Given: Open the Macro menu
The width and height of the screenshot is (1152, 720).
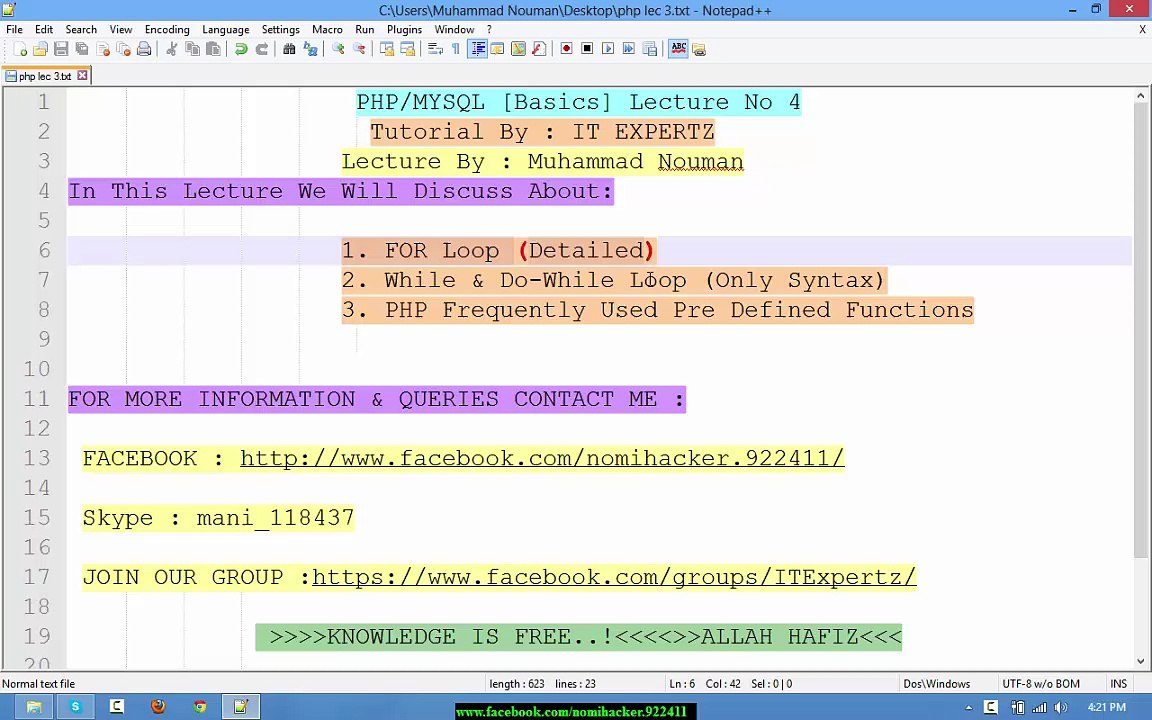Looking at the screenshot, I should pos(327,29).
